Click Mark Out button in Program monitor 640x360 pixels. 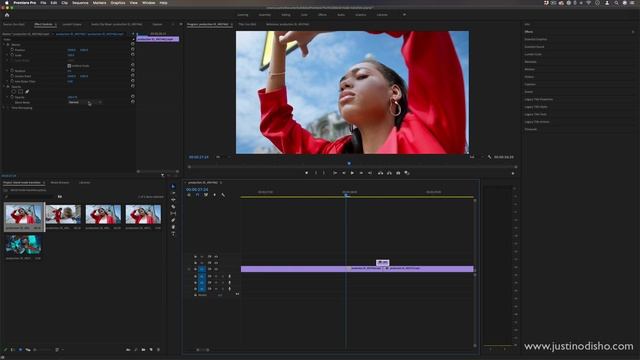[324, 173]
